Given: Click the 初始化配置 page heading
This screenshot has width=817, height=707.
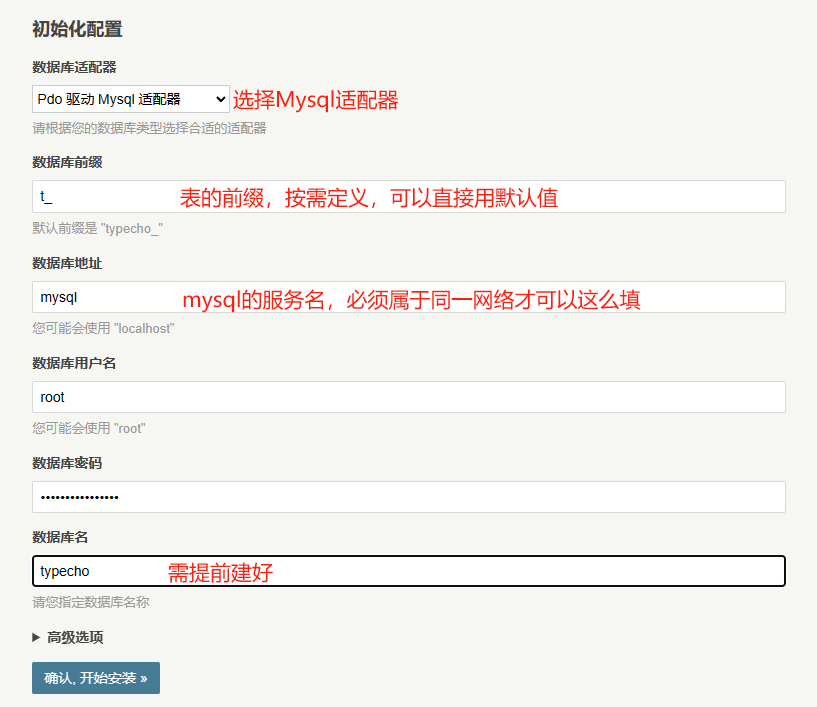Looking at the screenshot, I should (x=77, y=29).
